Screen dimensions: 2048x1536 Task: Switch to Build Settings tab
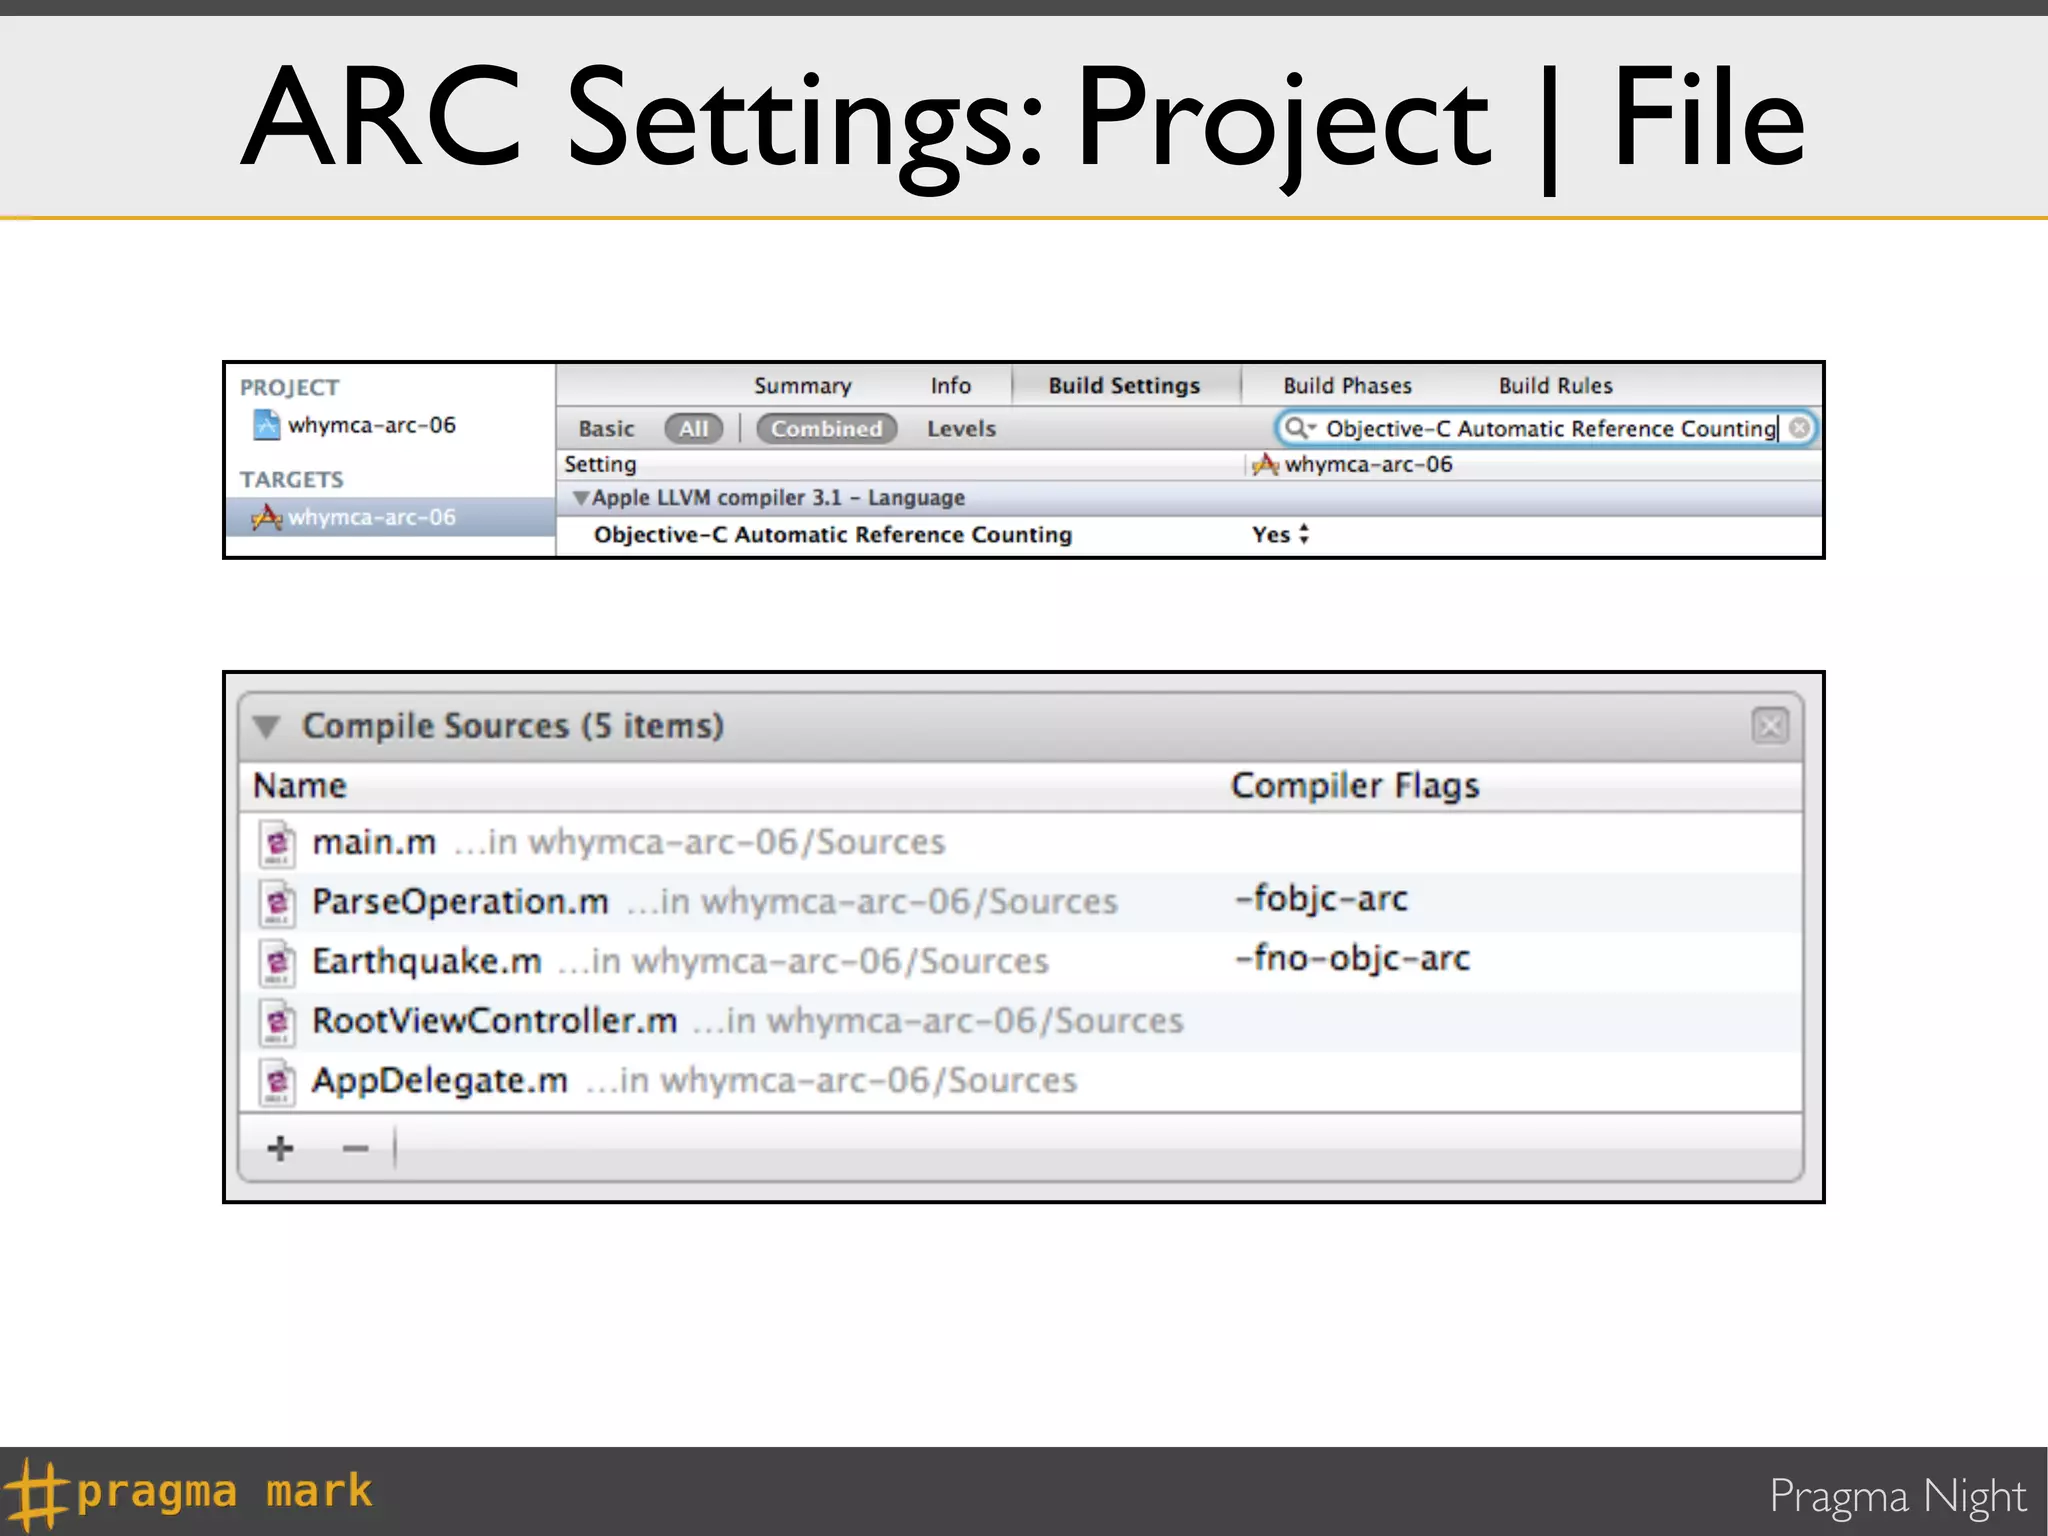pos(1124,386)
